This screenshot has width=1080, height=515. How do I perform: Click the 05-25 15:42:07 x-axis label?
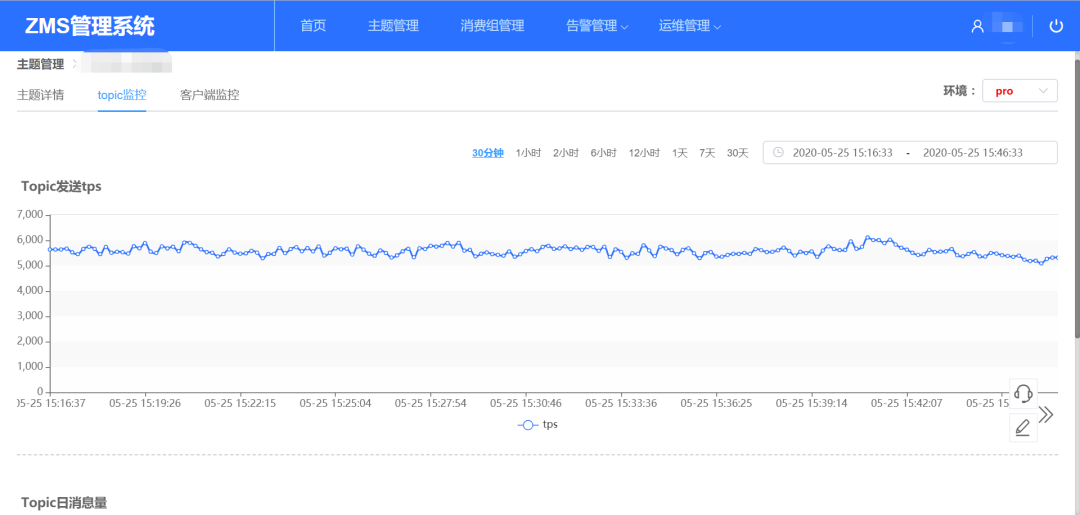906,403
